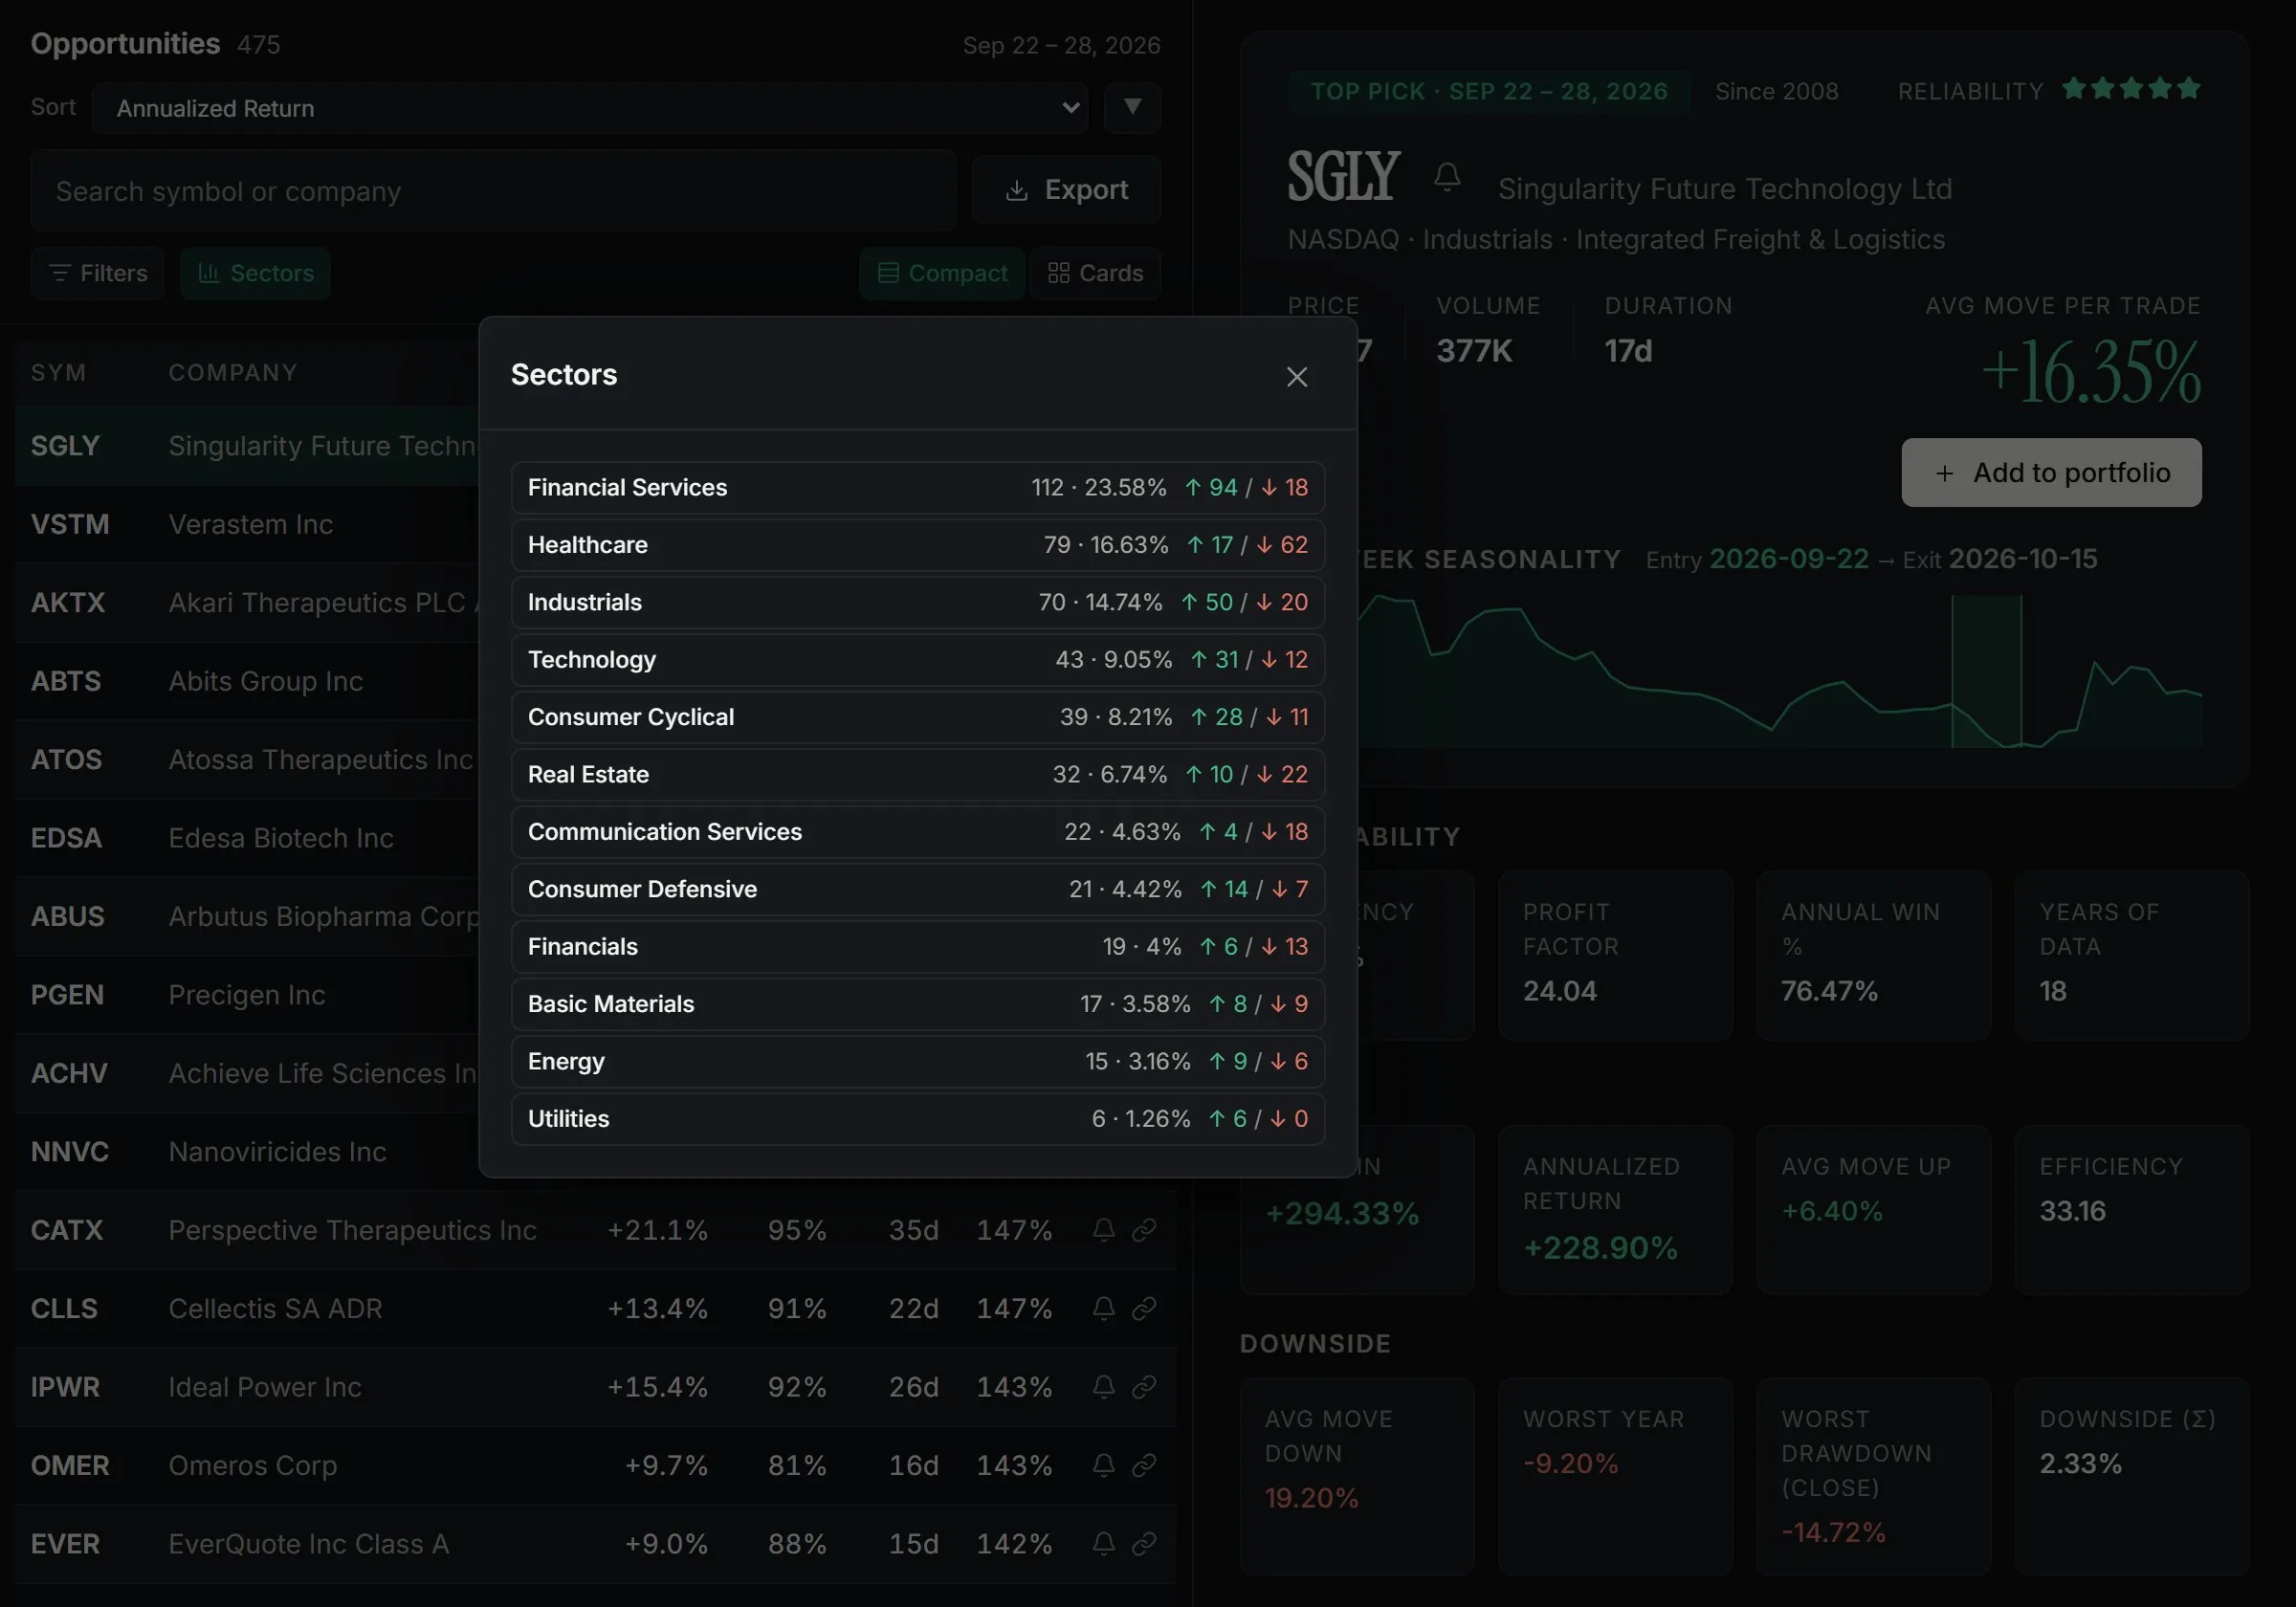Click Add to portfolio button
Viewport: 2296px width, 1607px height.
[x=2051, y=473]
